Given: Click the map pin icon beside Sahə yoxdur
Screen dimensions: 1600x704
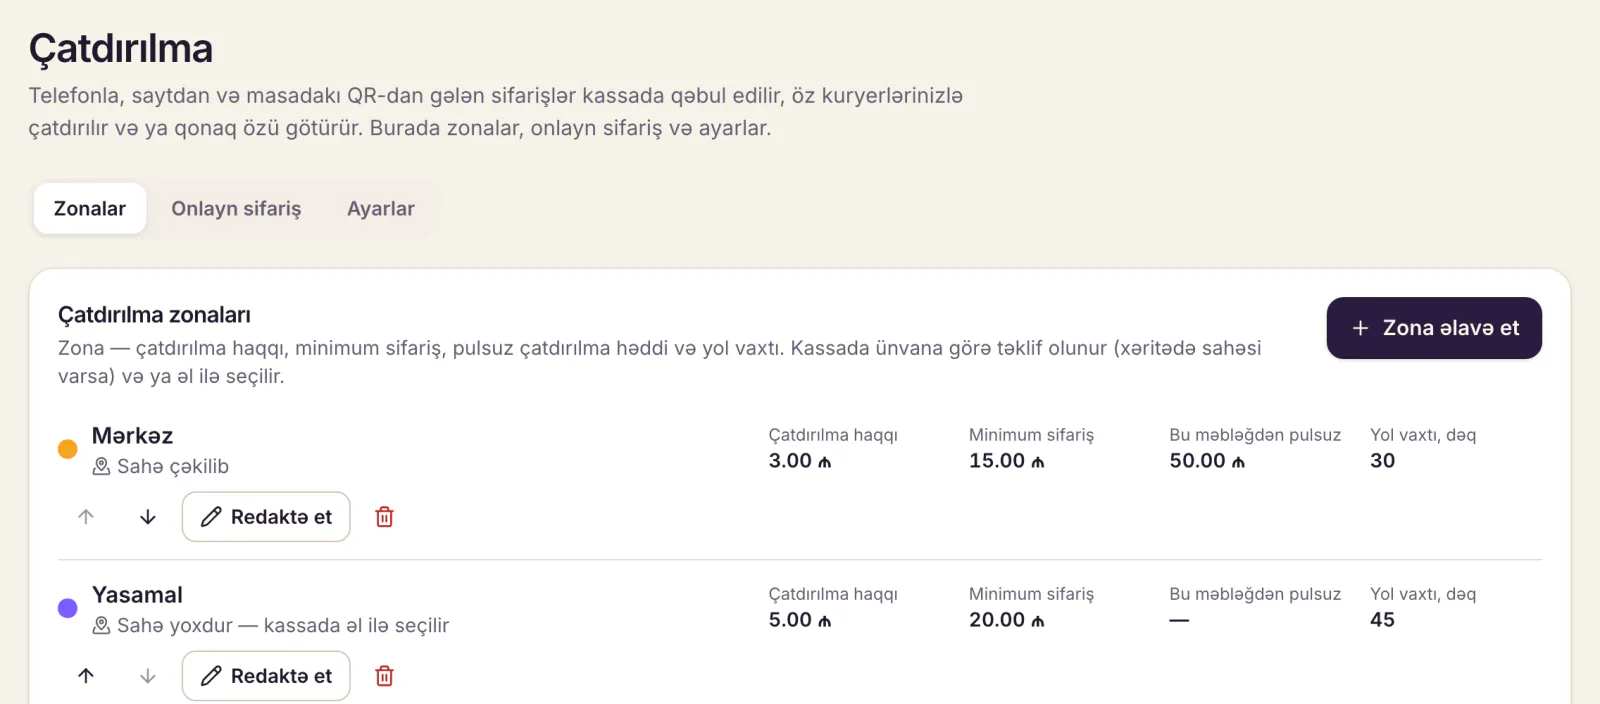Looking at the screenshot, I should pos(101,626).
